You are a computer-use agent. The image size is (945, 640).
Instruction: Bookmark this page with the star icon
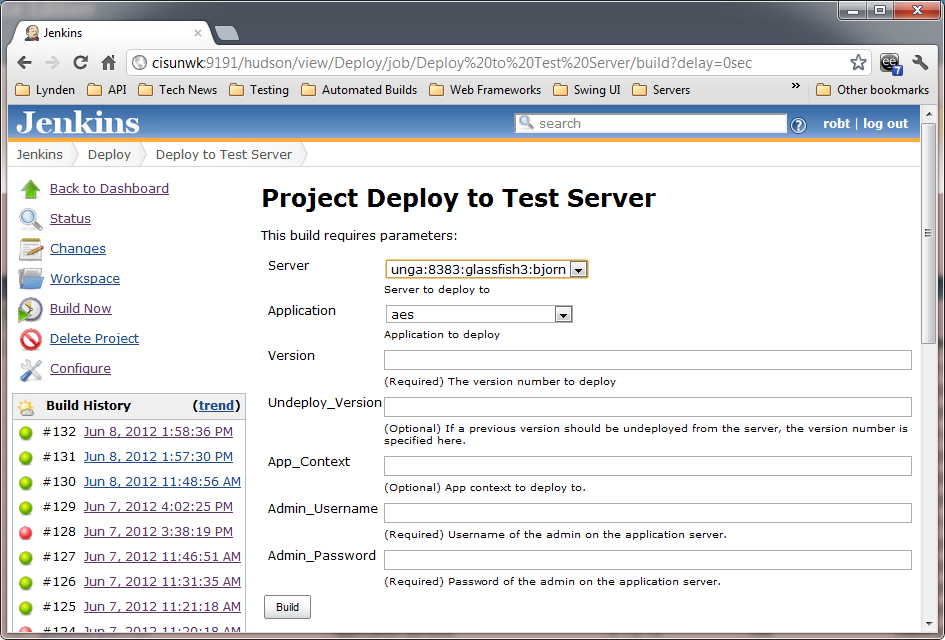(858, 62)
